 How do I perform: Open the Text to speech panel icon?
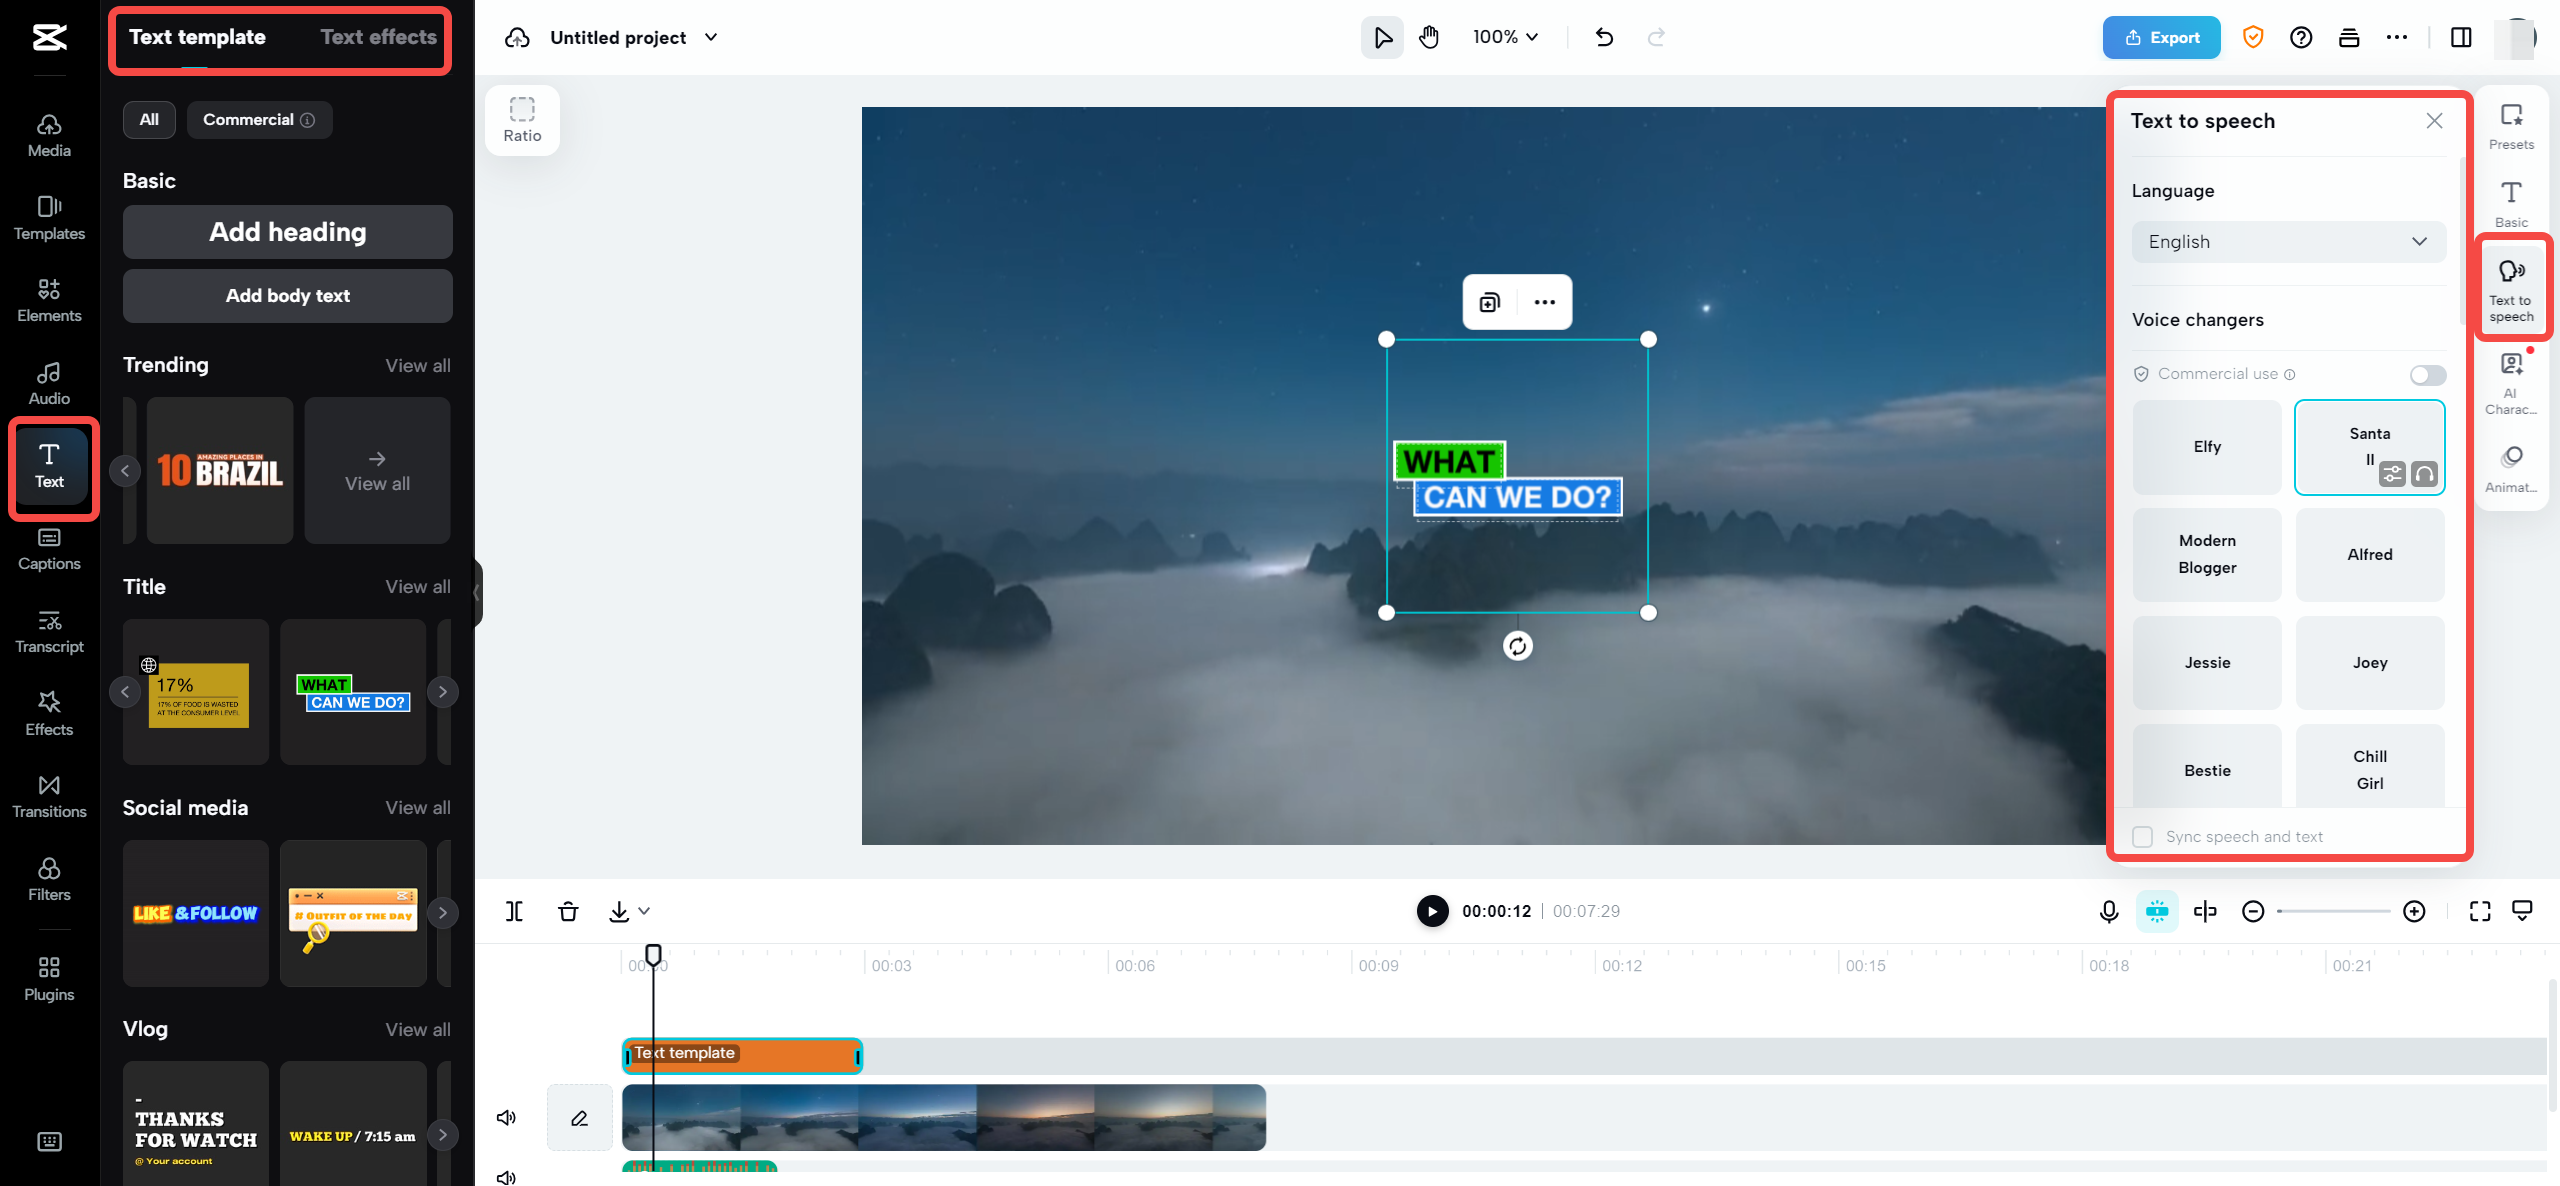[x=2512, y=287]
